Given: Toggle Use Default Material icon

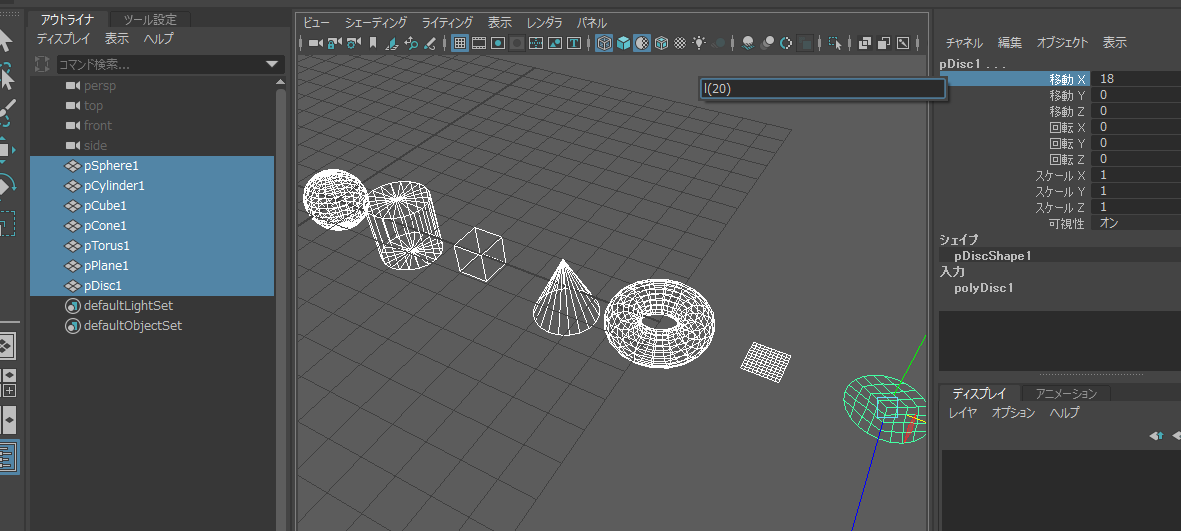Looking at the screenshot, I should [x=642, y=43].
